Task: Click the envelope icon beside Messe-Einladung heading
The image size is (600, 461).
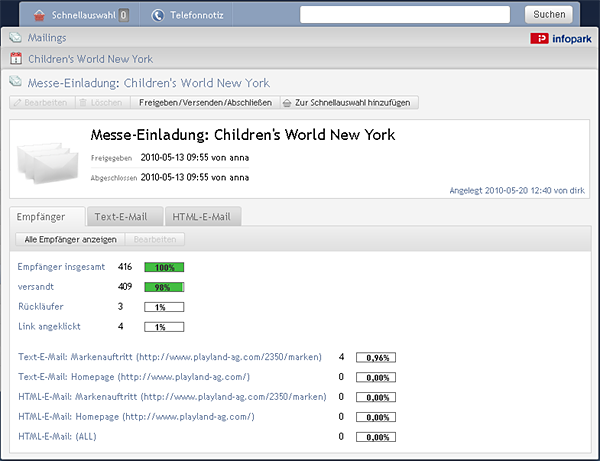Action: [x=16, y=81]
